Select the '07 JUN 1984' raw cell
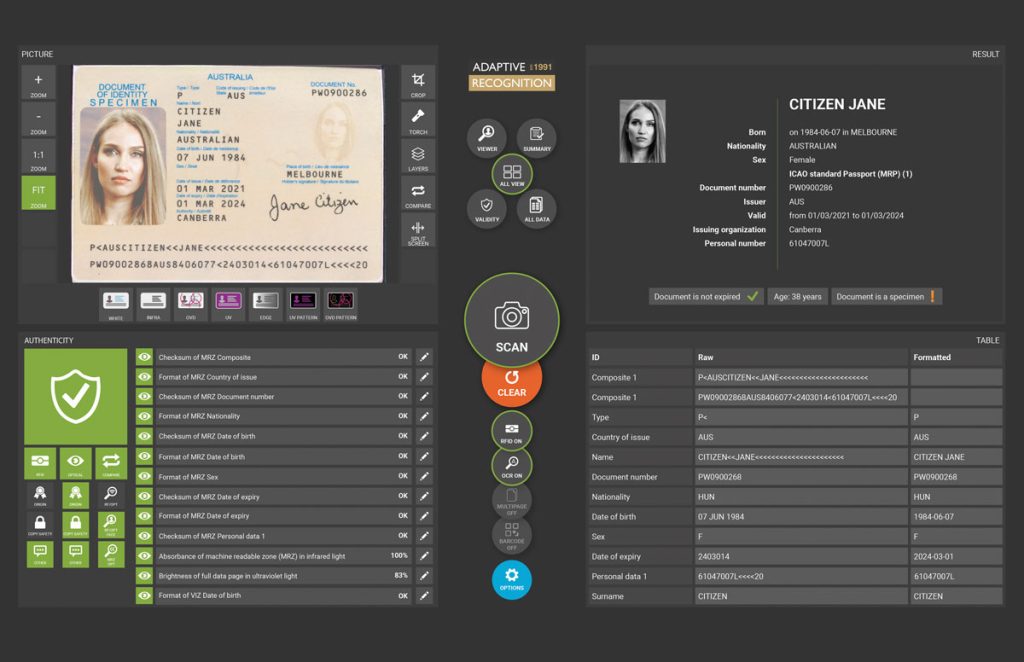The width and height of the screenshot is (1024, 662). (801, 516)
